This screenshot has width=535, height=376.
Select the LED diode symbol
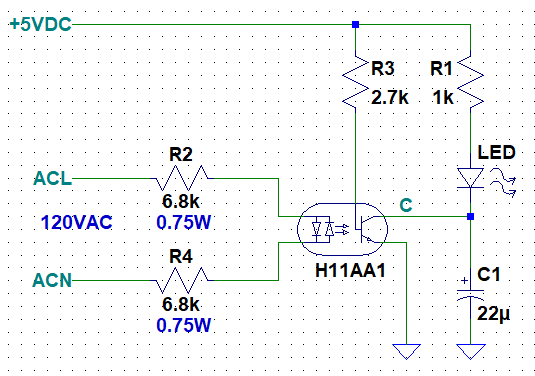471,178
